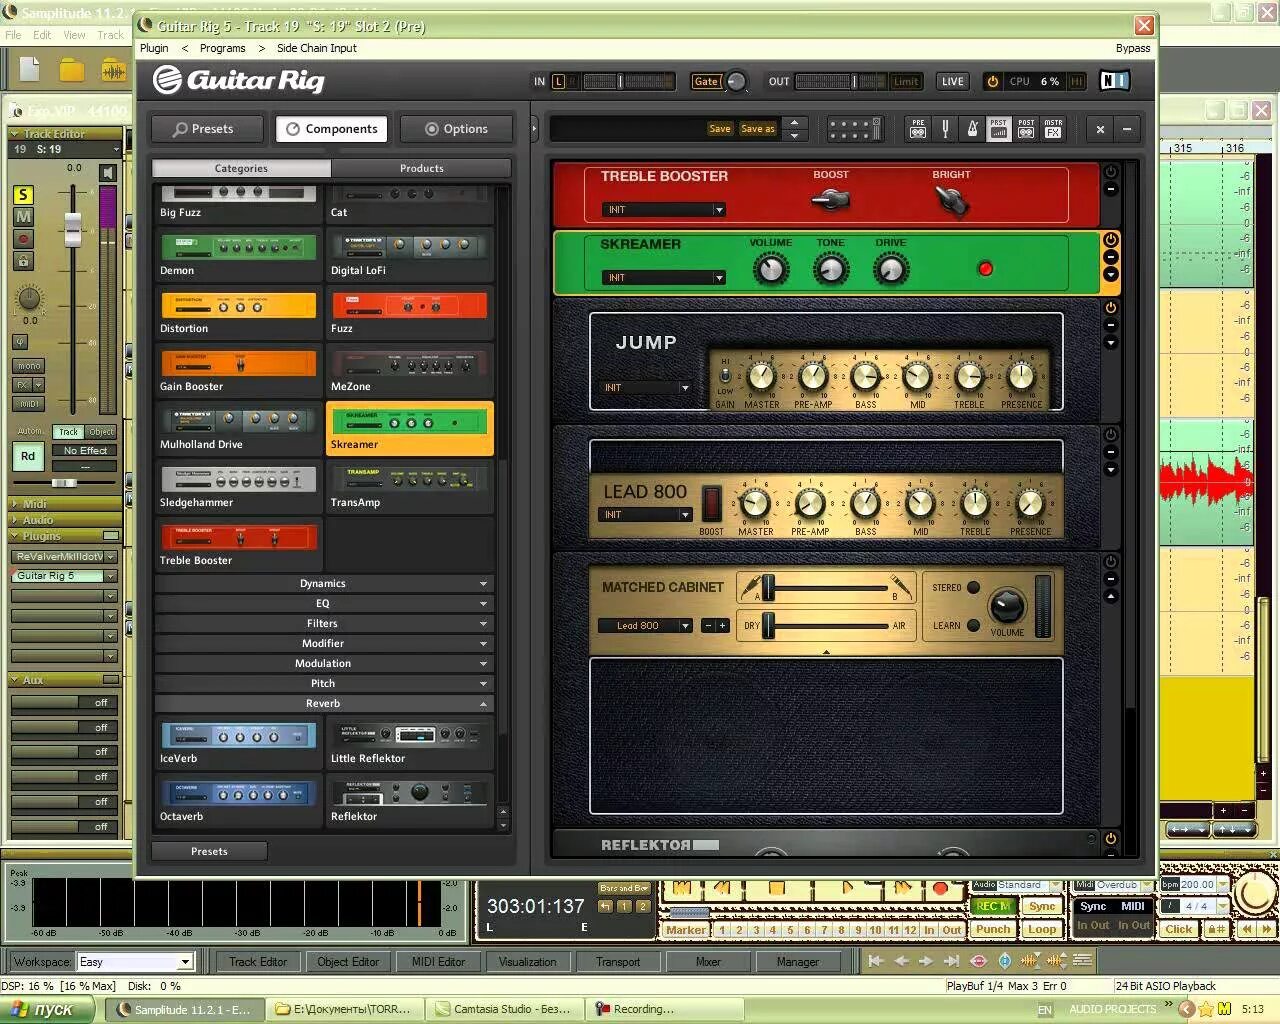
Task: Click the Punch button in the transport
Action: (x=992, y=929)
